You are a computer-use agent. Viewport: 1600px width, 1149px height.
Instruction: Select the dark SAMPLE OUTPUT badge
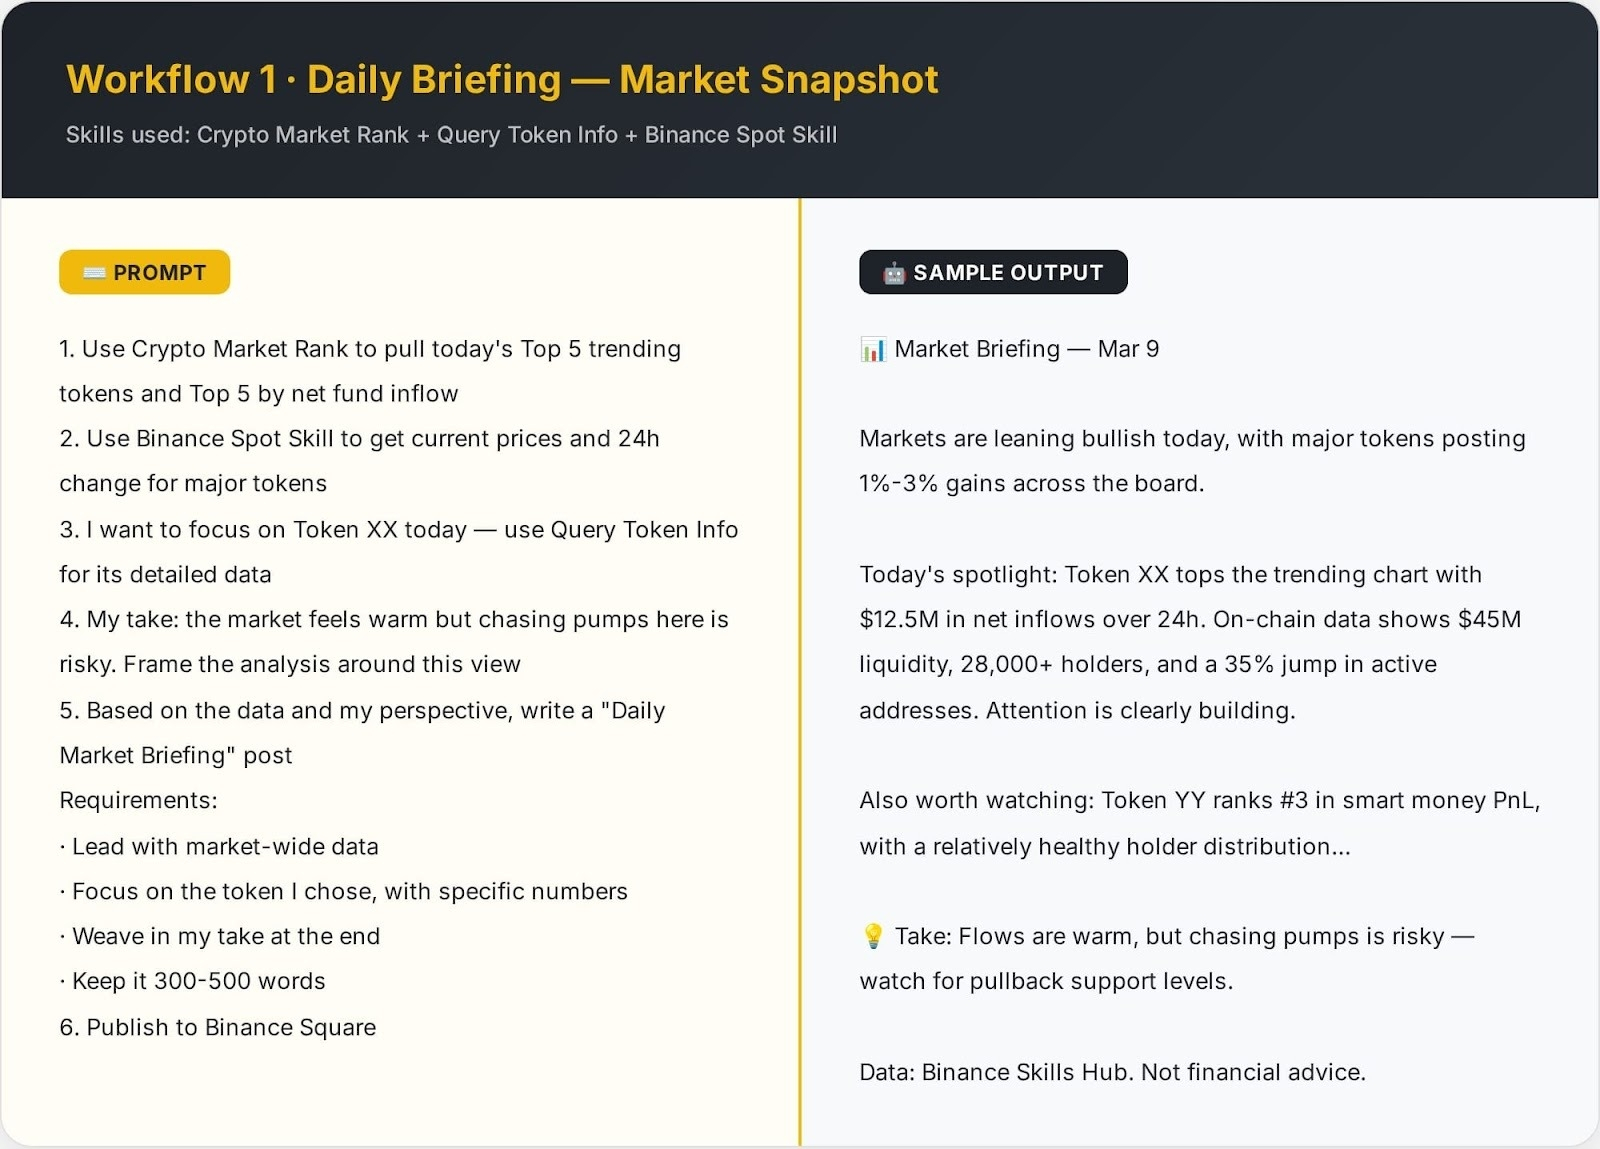coord(993,272)
